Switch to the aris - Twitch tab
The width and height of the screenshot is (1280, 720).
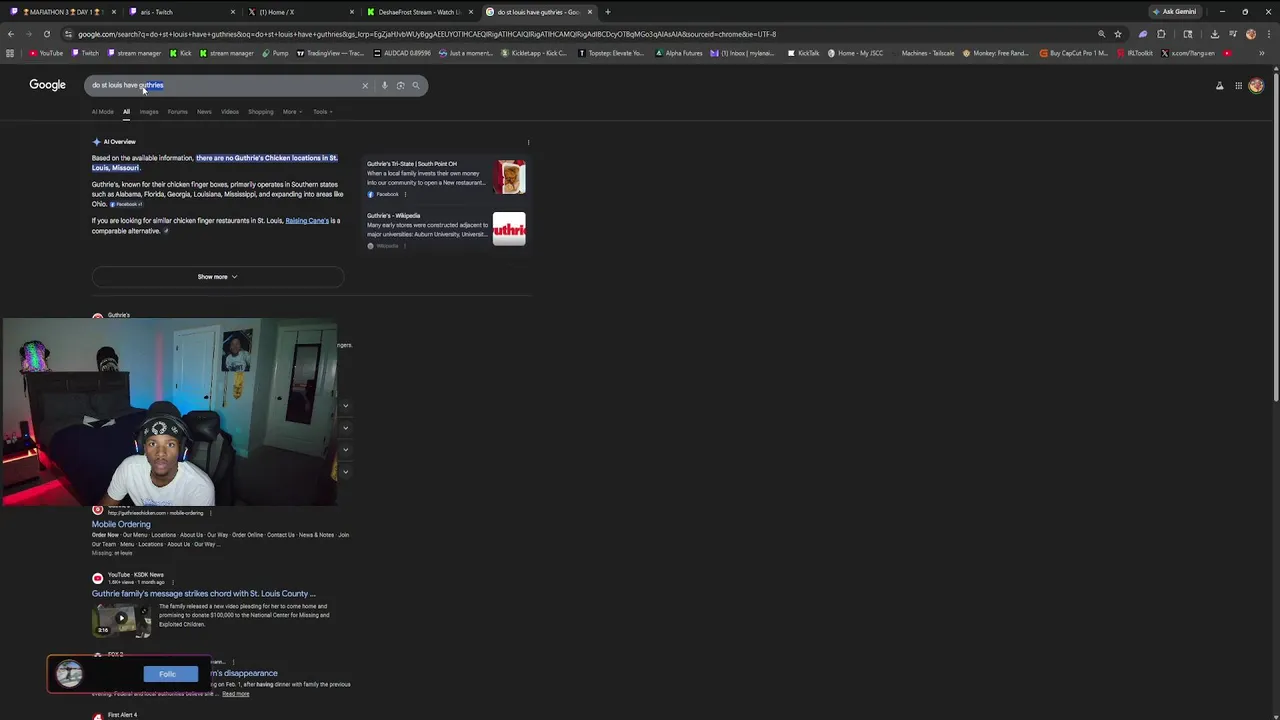pyautogui.click(x=180, y=12)
